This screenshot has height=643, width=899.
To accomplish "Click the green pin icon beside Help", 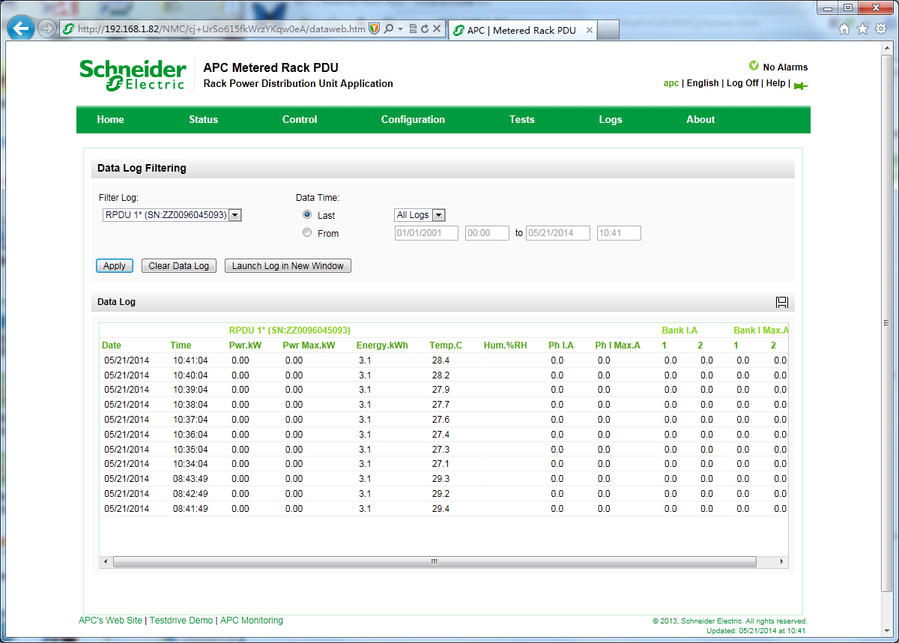I will click(800, 85).
